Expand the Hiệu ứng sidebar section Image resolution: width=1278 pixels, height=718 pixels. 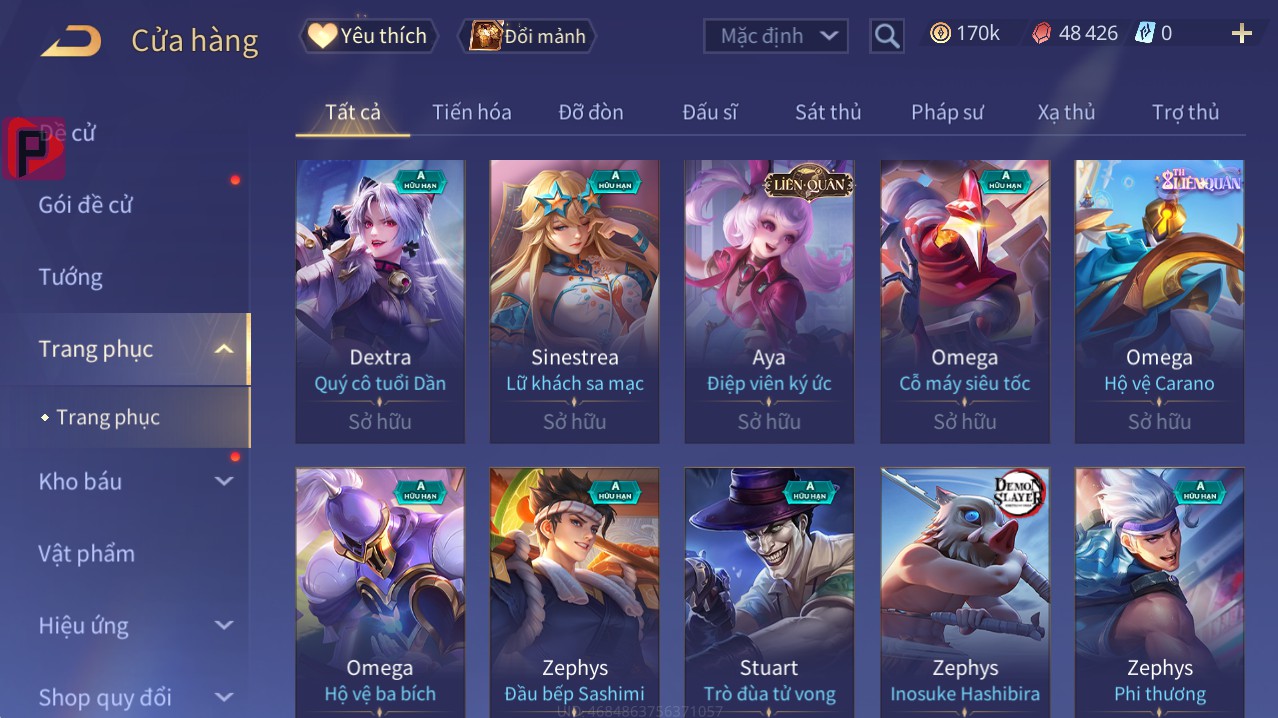(224, 626)
